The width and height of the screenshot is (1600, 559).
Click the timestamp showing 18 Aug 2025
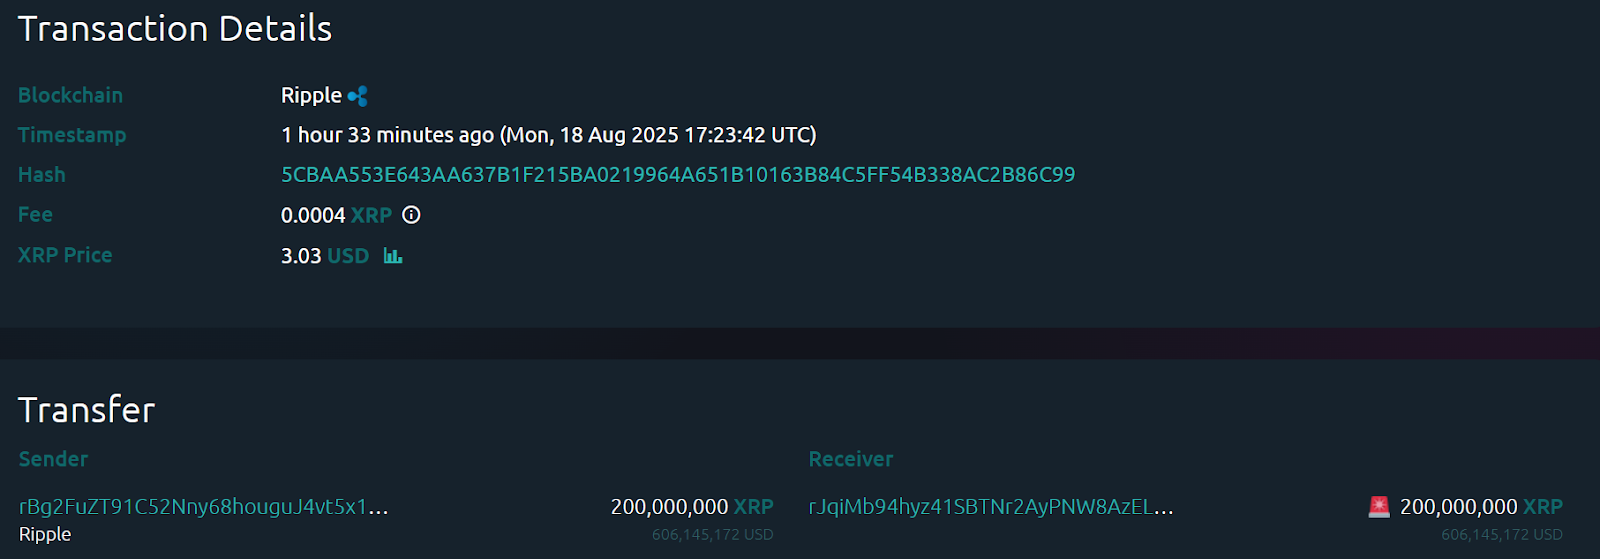click(x=548, y=135)
